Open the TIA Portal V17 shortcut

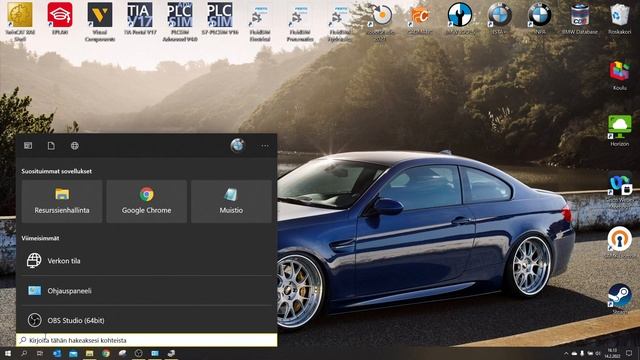[x=140, y=18]
